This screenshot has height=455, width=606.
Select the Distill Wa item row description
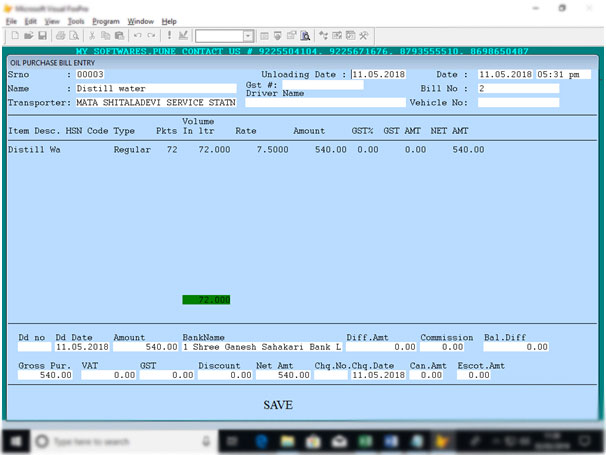point(34,150)
